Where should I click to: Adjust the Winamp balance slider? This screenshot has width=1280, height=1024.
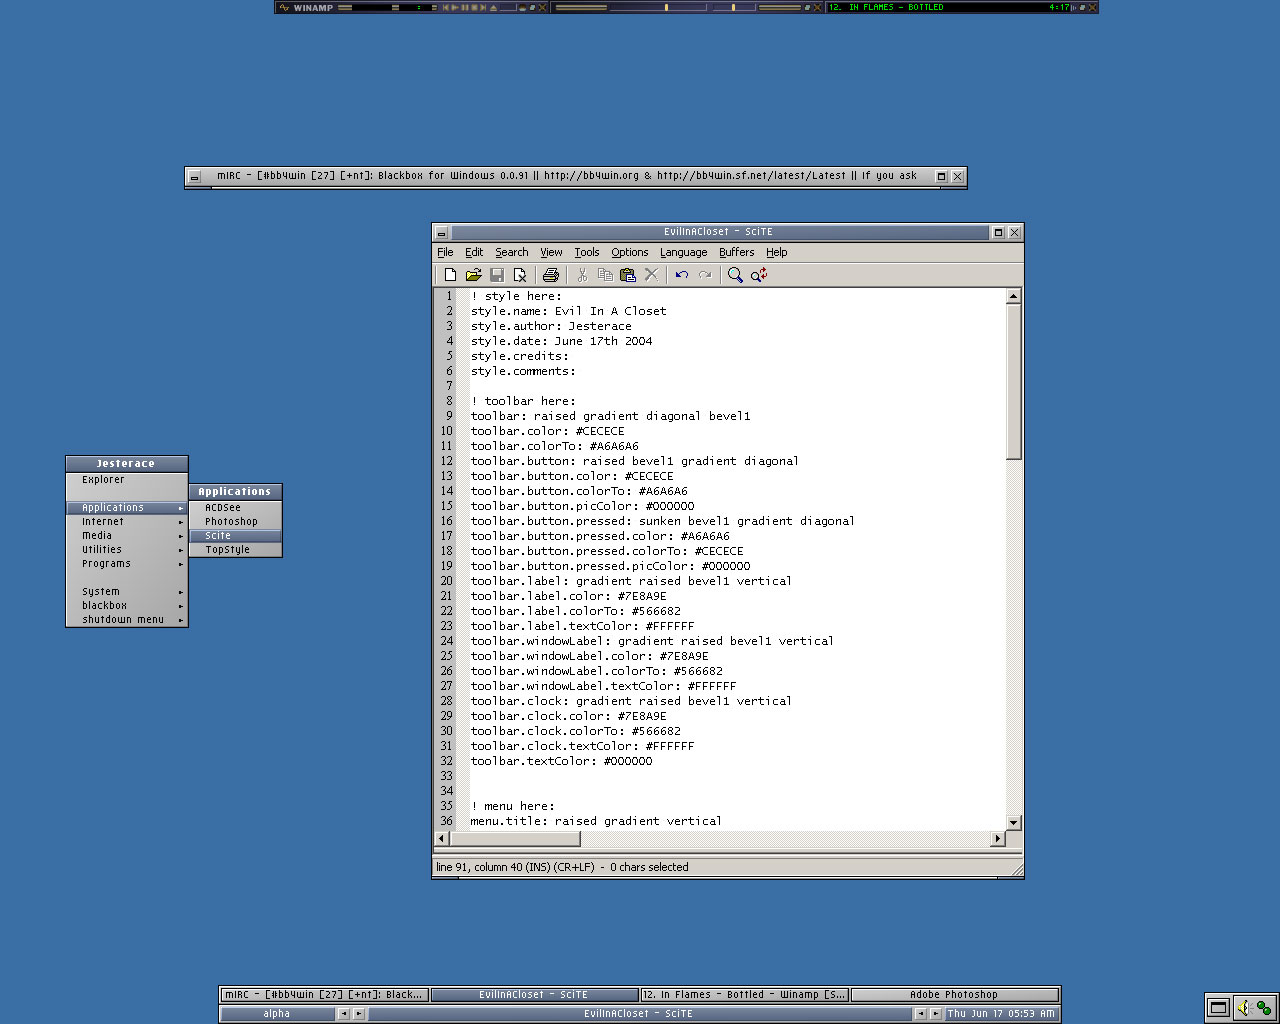734,7
